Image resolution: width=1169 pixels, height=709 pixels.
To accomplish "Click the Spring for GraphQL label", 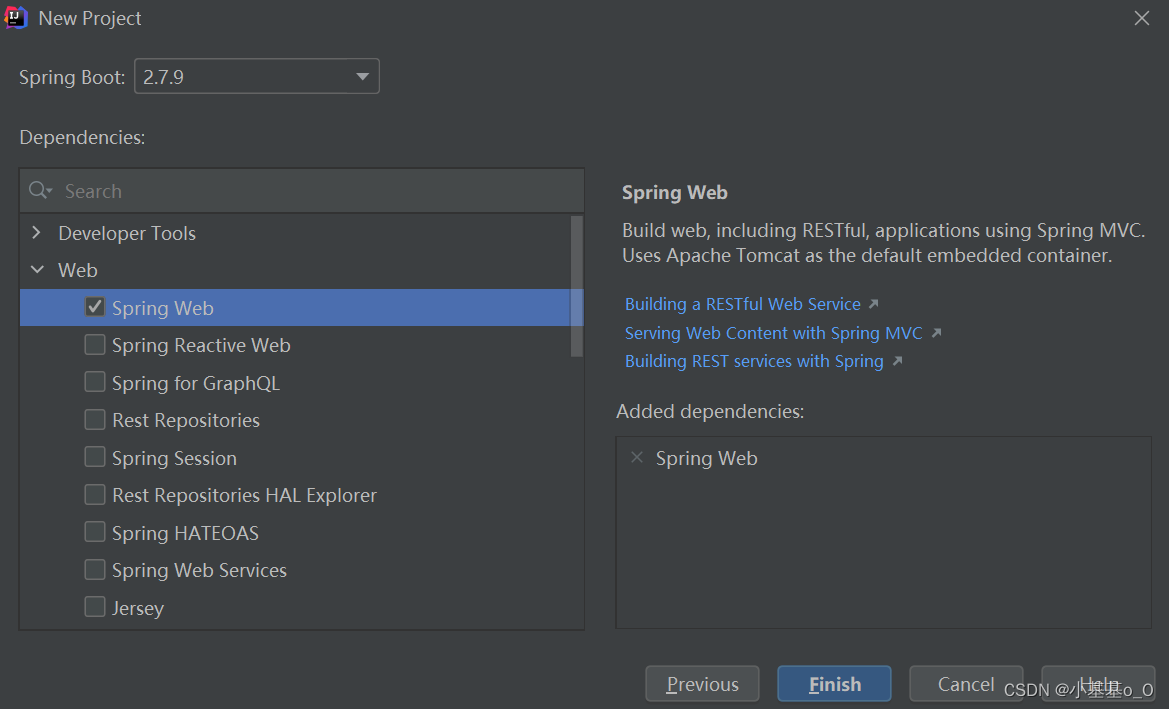I will point(196,383).
